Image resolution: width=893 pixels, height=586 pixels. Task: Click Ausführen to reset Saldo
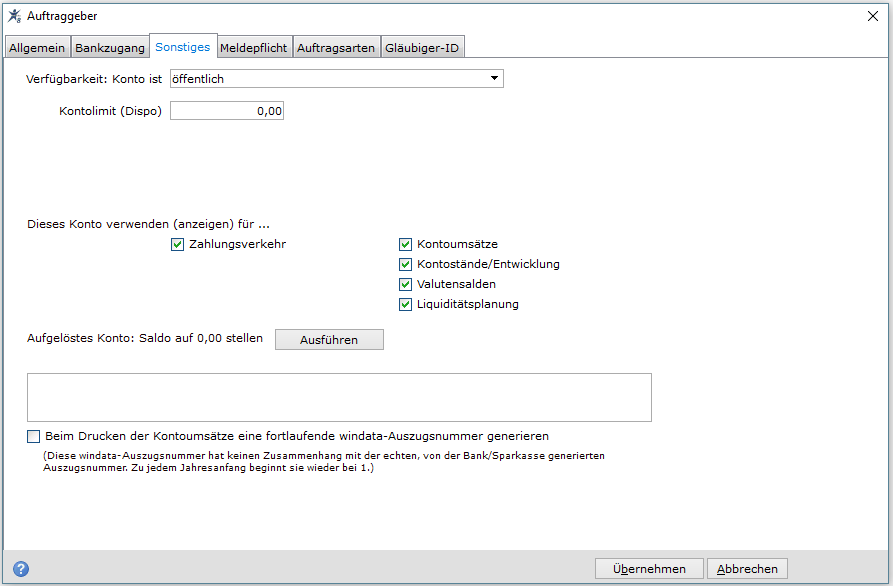pos(329,339)
